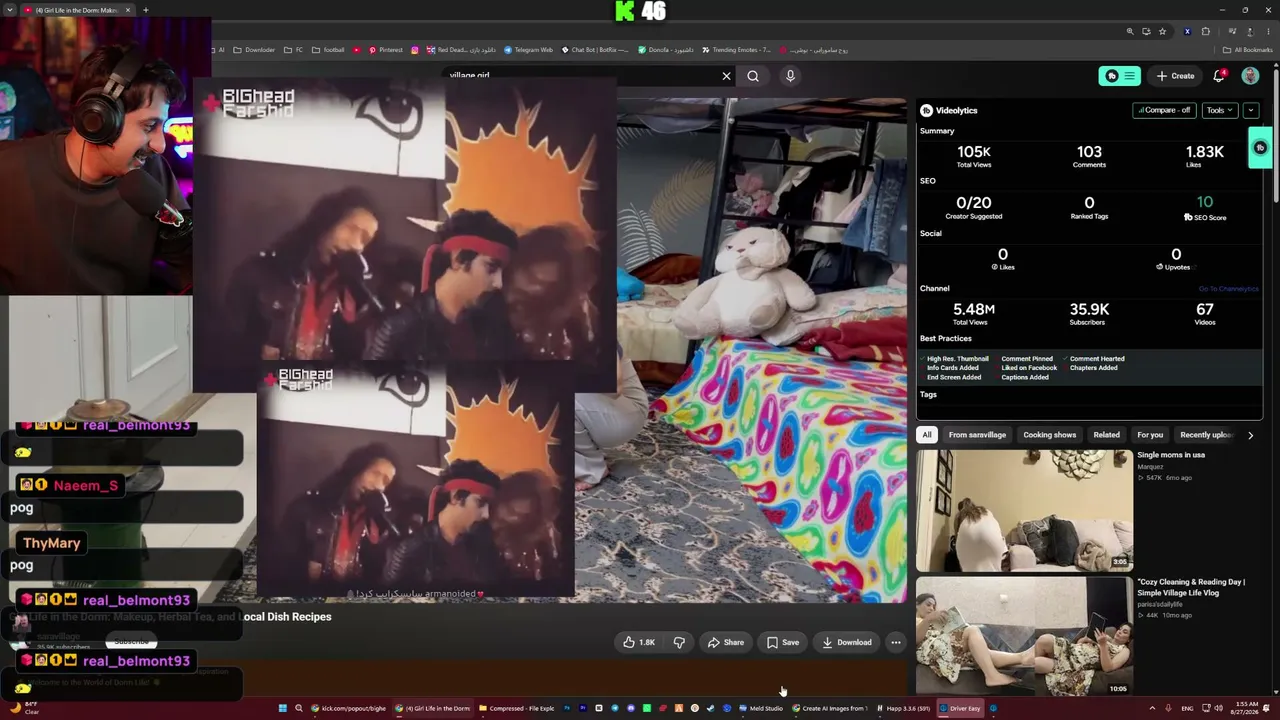Select the From saravillage chip
The width and height of the screenshot is (1280, 720).
click(977, 435)
